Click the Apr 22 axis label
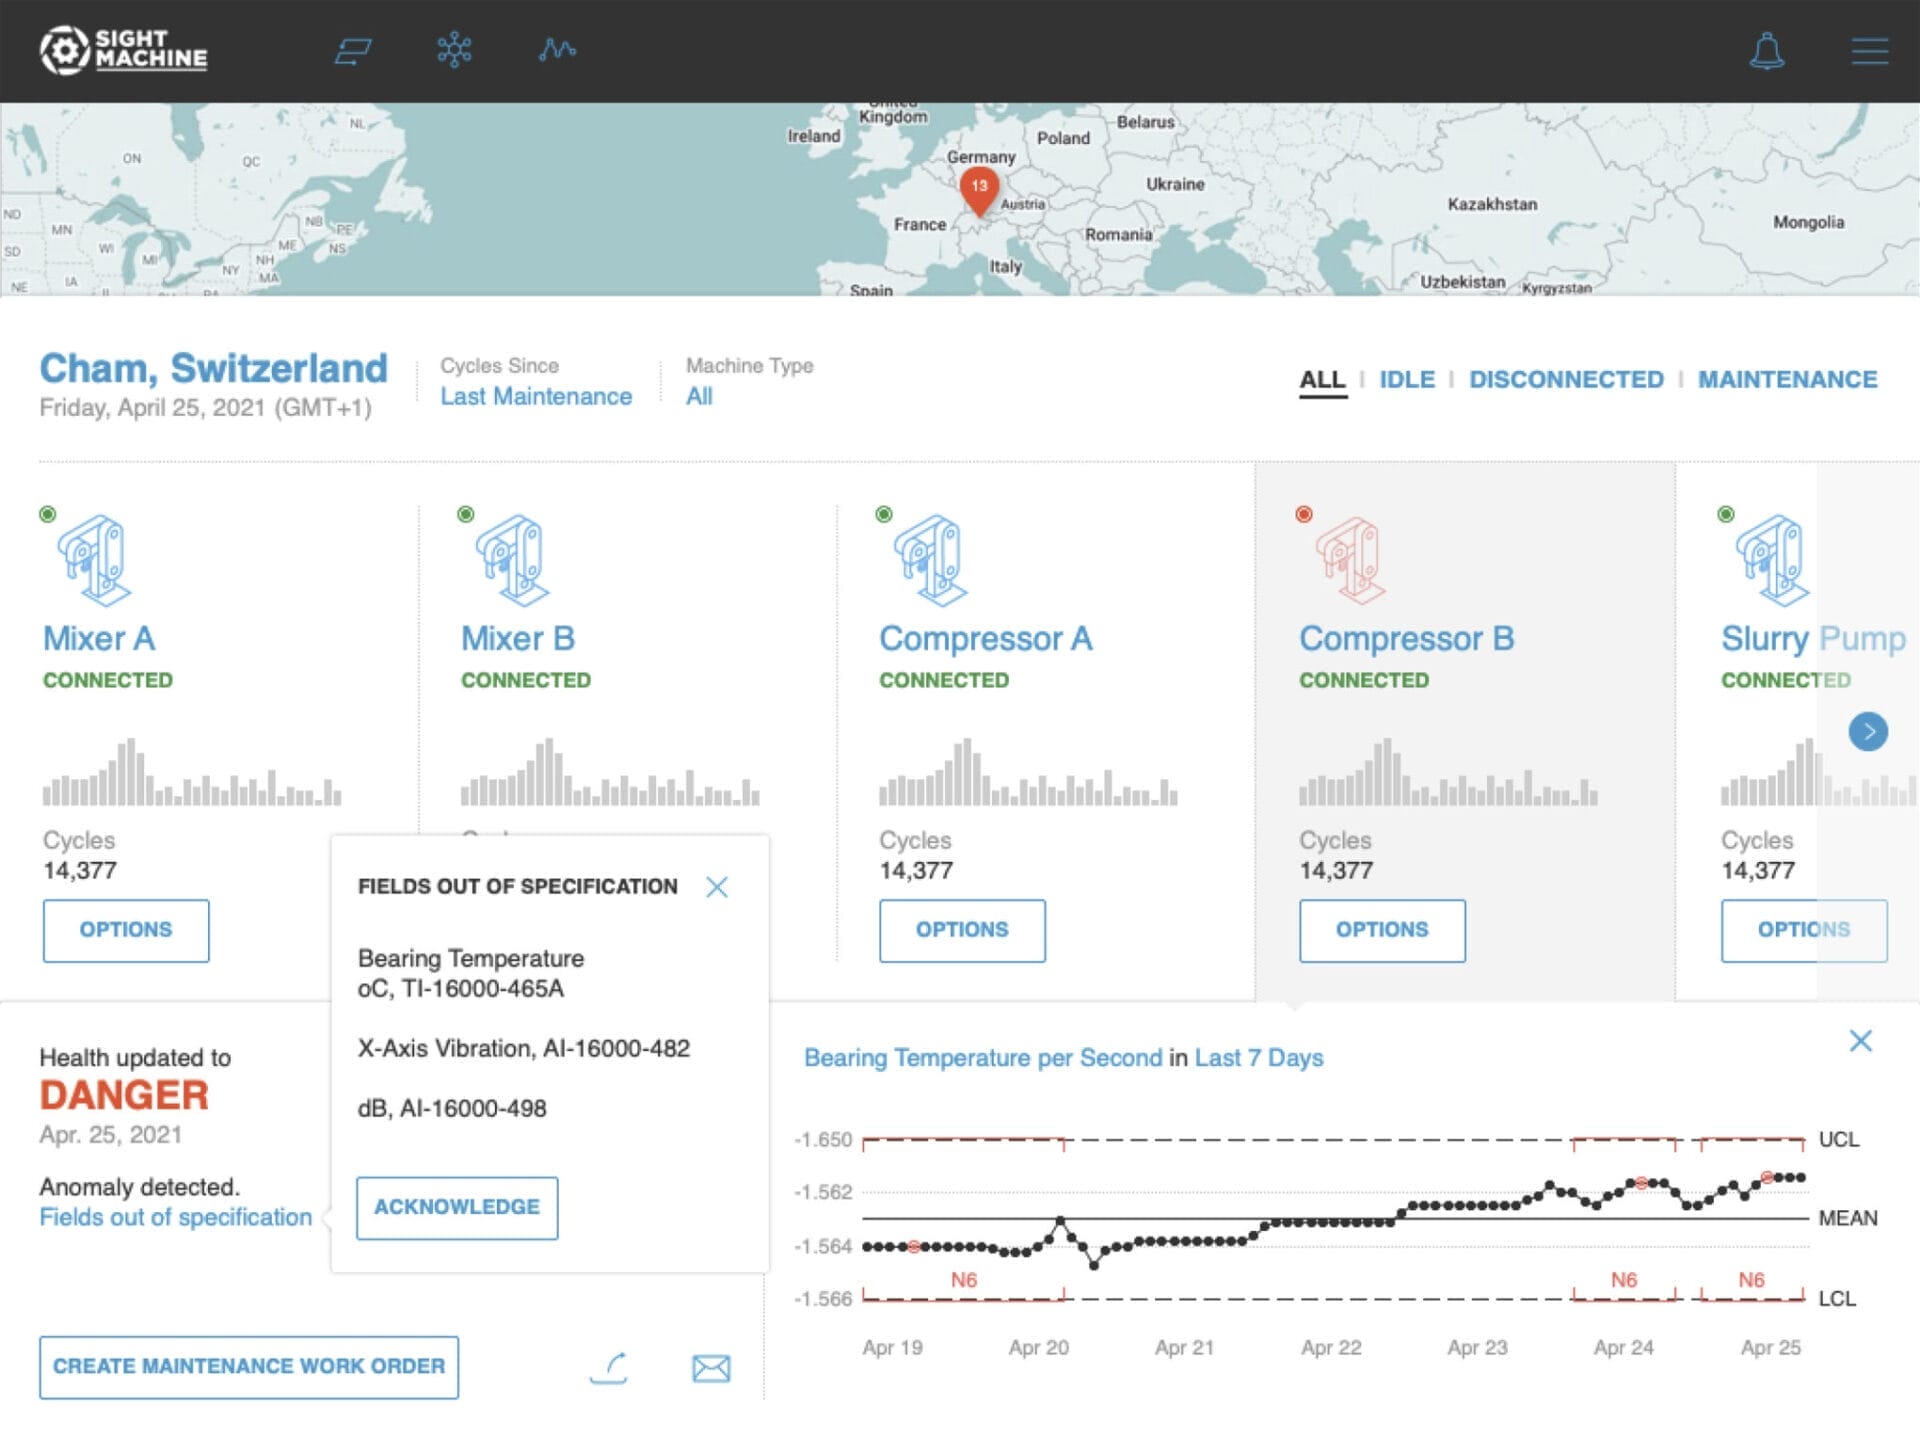The width and height of the screenshot is (1920, 1437). tap(1331, 1348)
